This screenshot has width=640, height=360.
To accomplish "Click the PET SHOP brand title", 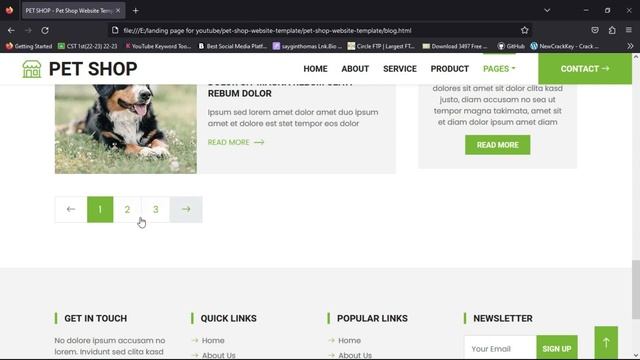I will 93,69.
